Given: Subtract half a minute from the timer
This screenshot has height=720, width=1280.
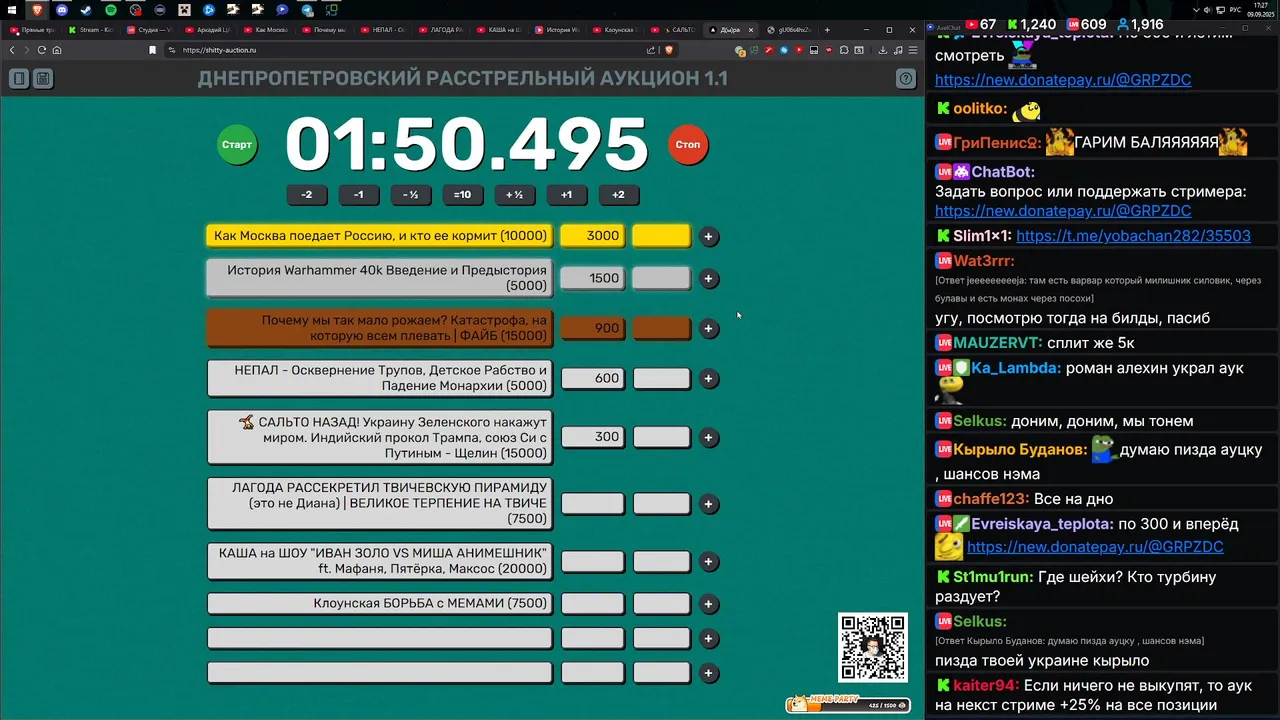Looking at the screenshot, I should point(410,195).
